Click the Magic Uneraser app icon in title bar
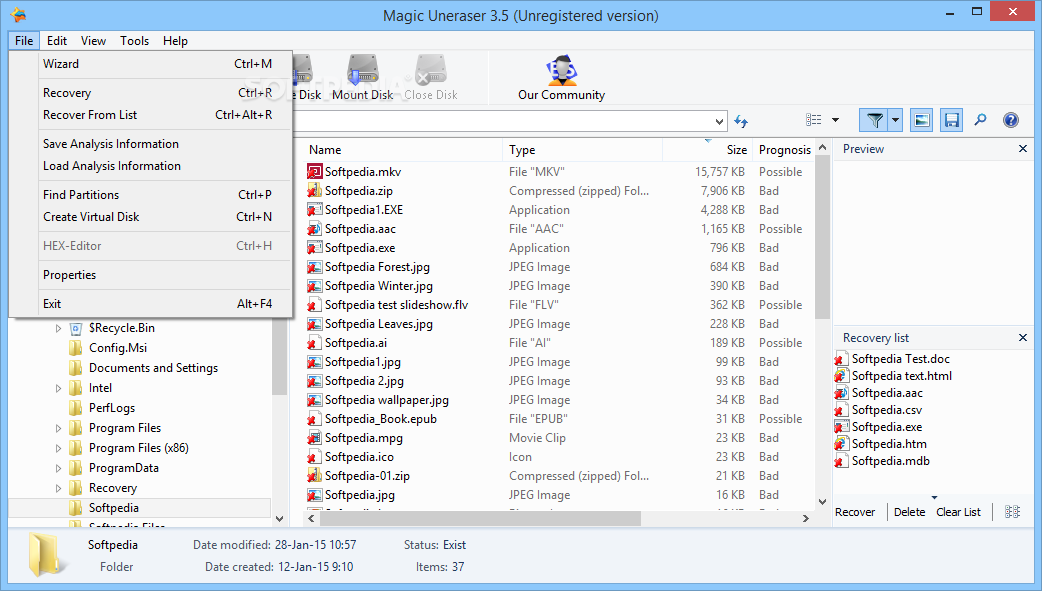Image resolution: width=1042 pixels, height=591 pixels. tap(18, 13)
